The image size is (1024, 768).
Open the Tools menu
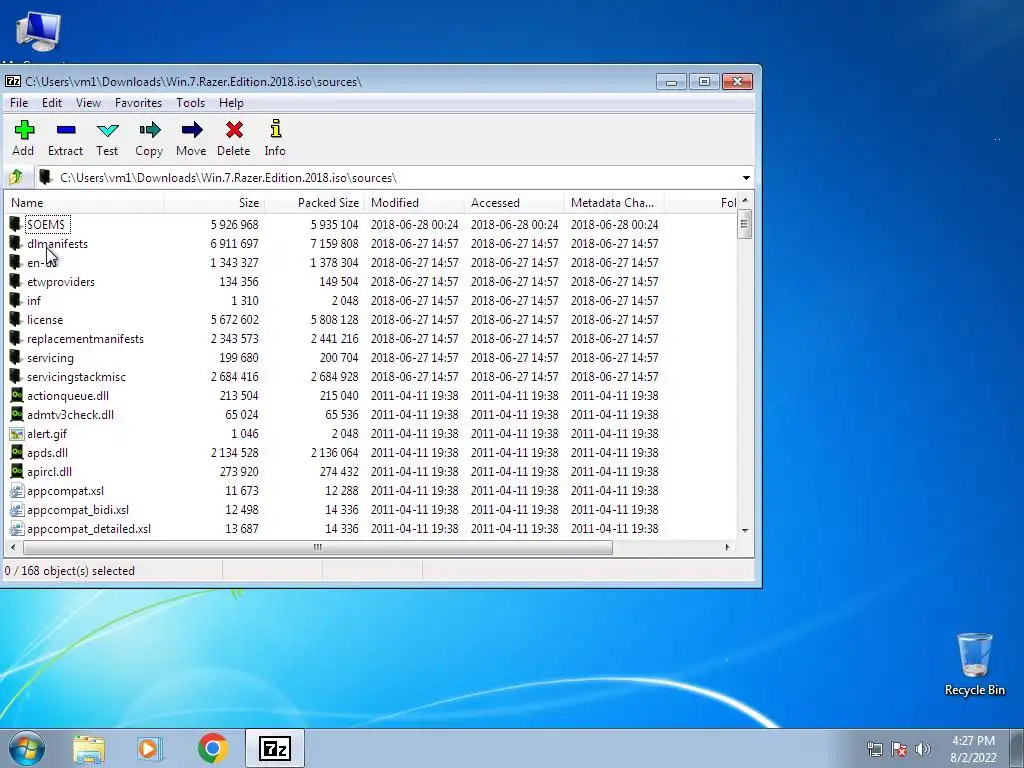click(x=191, y=103)
